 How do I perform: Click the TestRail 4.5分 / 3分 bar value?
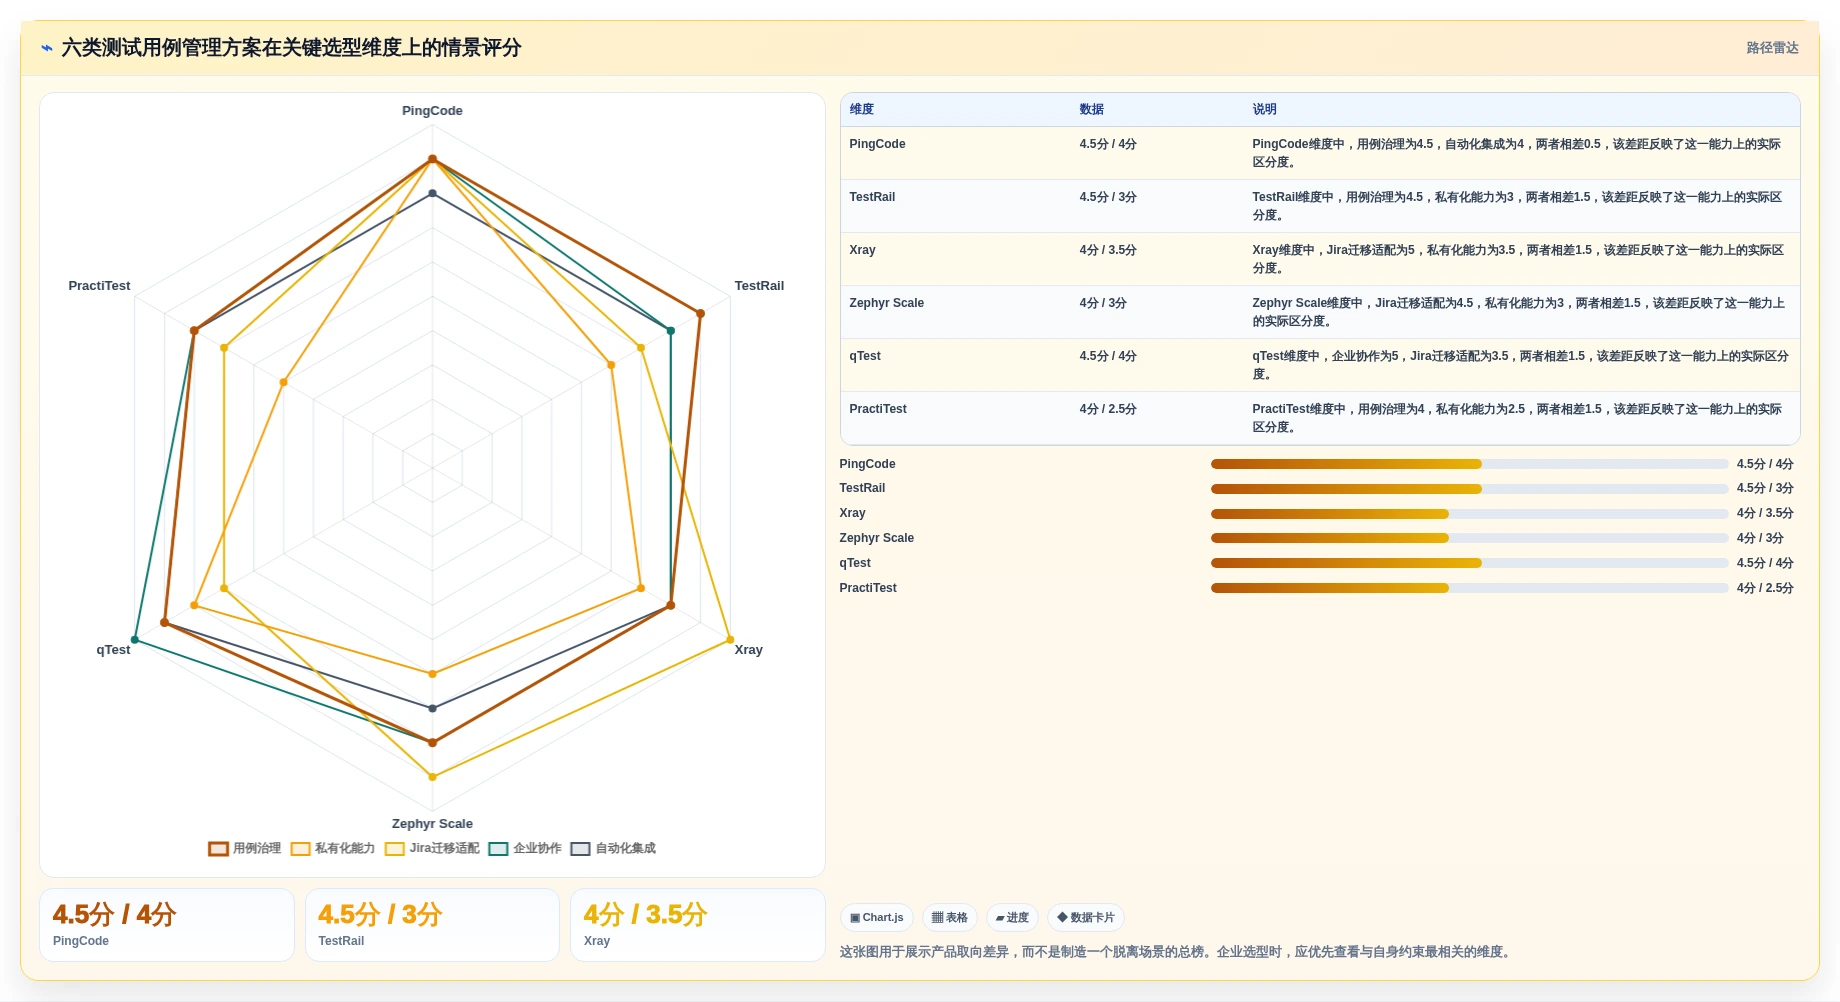coord(1765,489)
